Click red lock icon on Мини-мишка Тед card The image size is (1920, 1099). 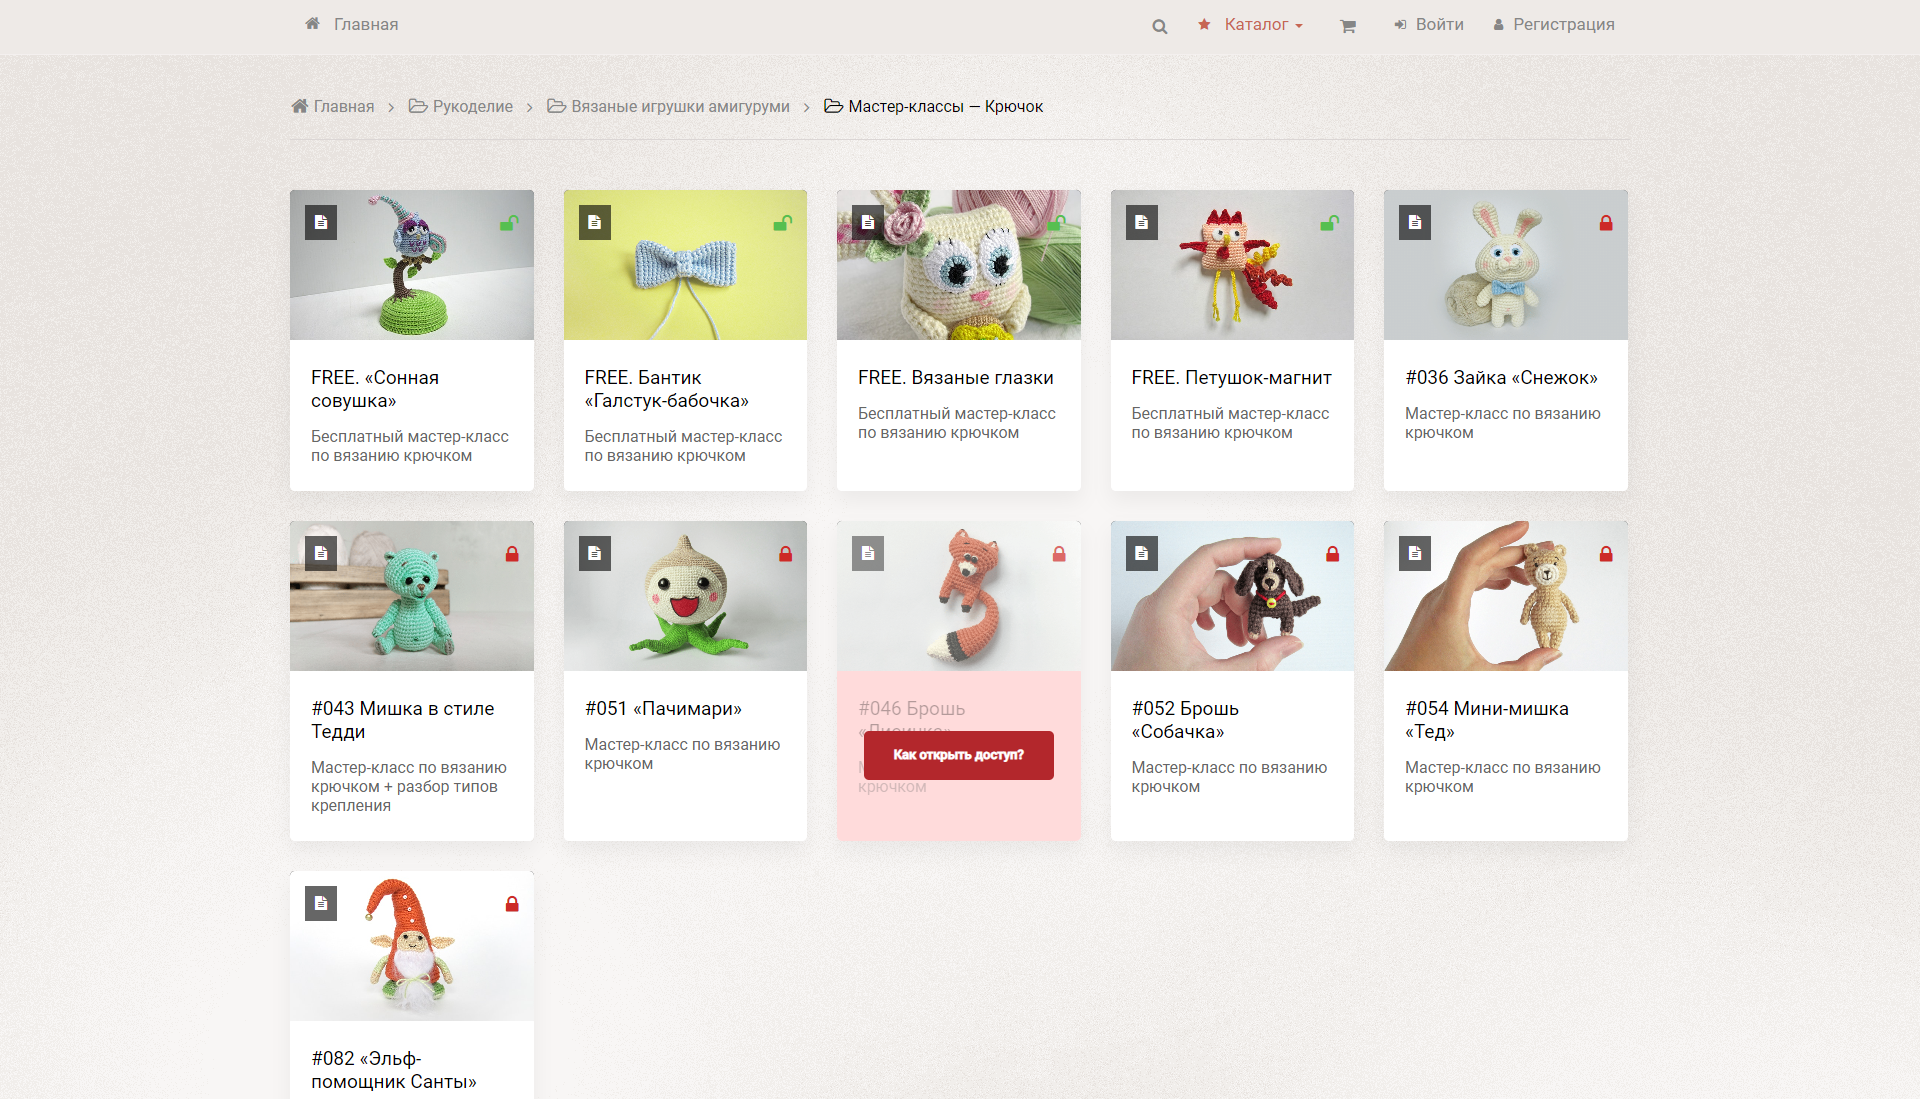pyautogui.click(x=1606, y=554)
